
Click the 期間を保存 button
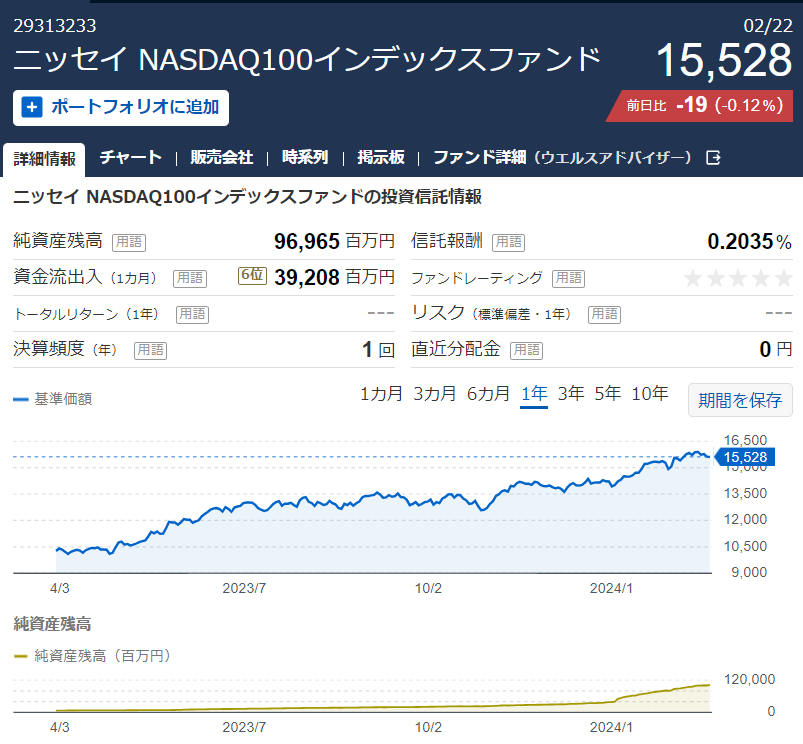pyautogui.click(x=741, y=400)
